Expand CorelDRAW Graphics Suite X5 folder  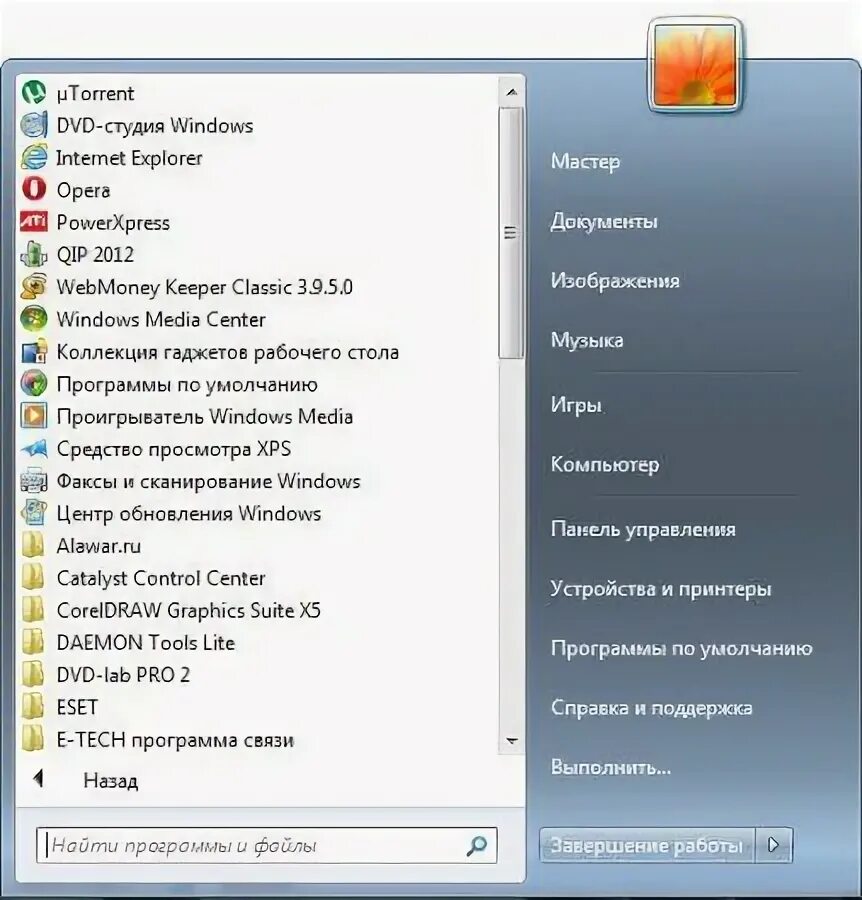coord(33,610)
